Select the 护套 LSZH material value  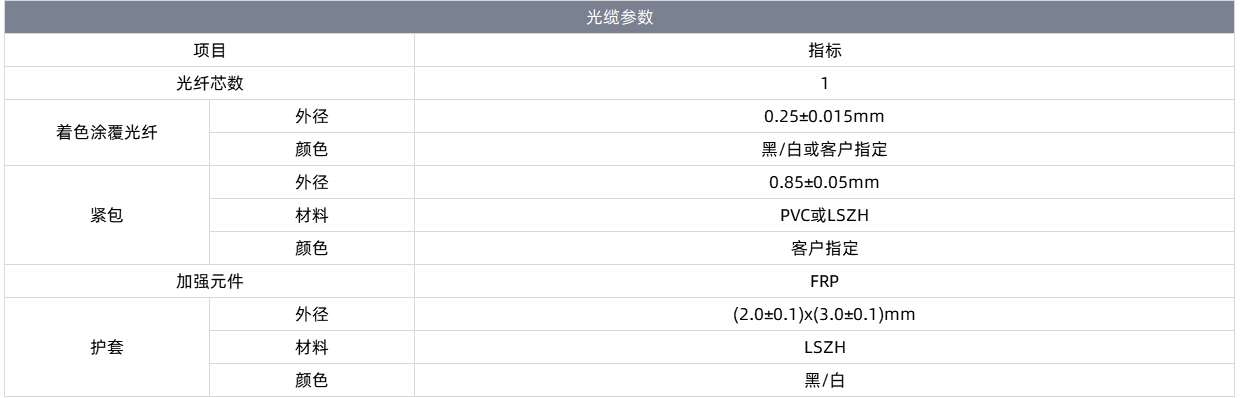click(x=825, y=347)
